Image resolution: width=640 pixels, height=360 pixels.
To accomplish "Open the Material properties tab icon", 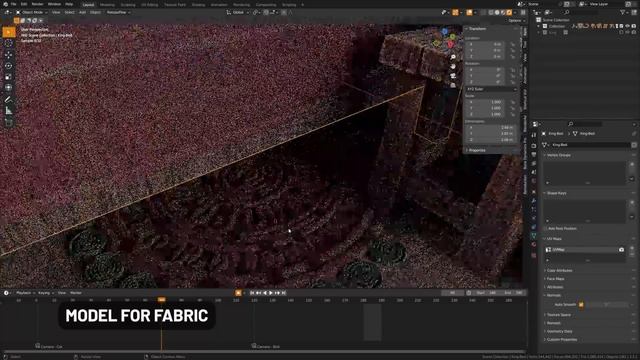I will coord(534,244).
